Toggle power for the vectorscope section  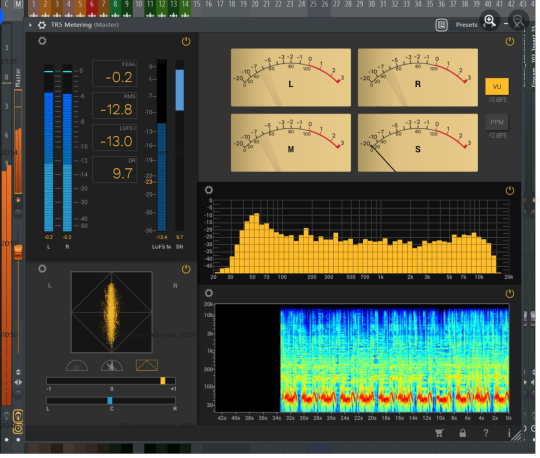click(x=186, y=269)
